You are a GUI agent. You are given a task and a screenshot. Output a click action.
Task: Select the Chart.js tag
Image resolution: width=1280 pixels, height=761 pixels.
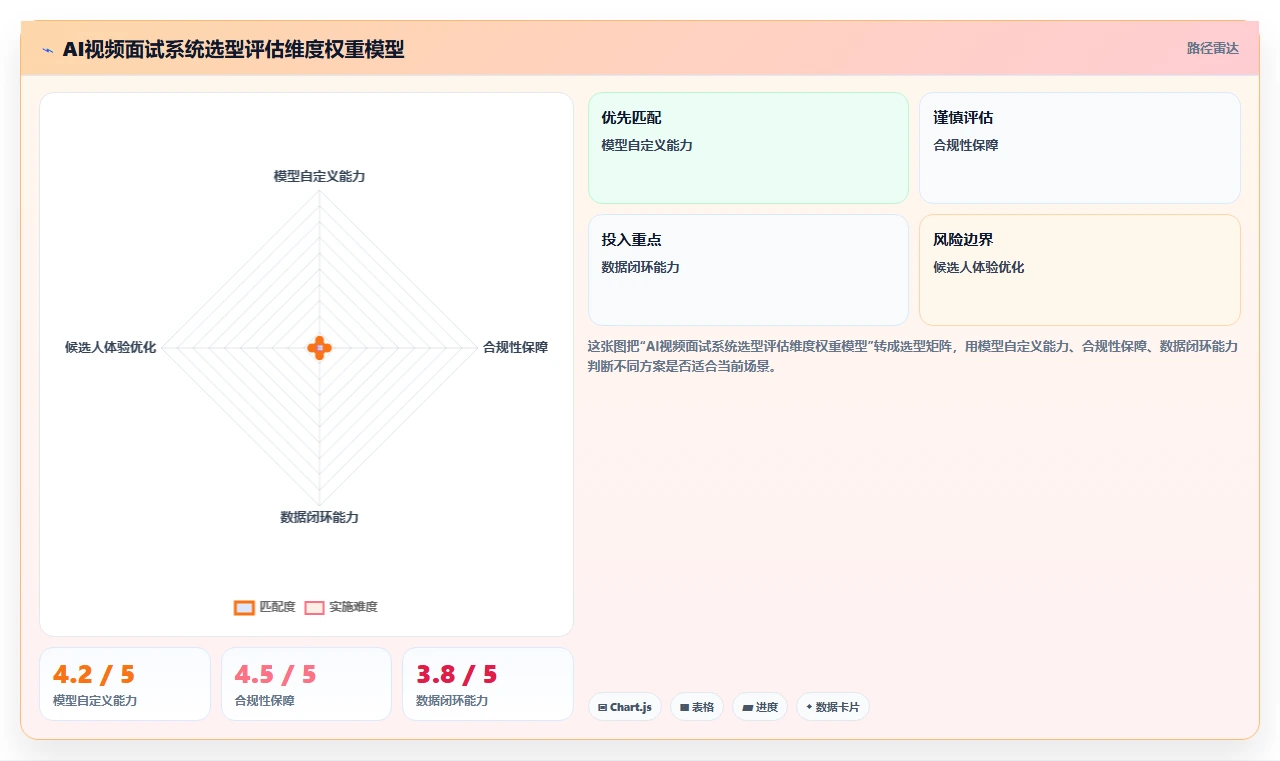(624, 707)
